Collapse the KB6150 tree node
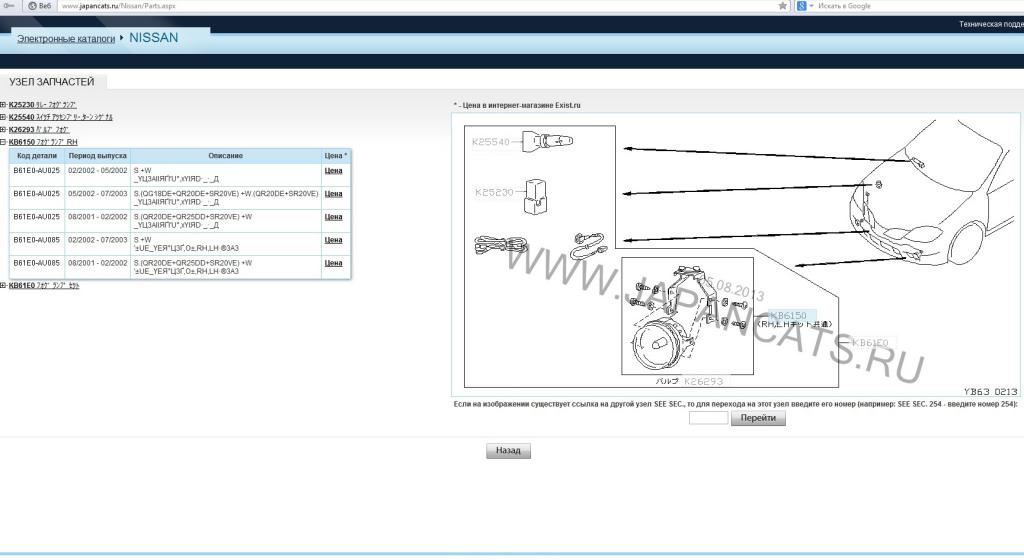Viewport: 1024px width, 560px height. pyautogui.click(x=3, y=142)
